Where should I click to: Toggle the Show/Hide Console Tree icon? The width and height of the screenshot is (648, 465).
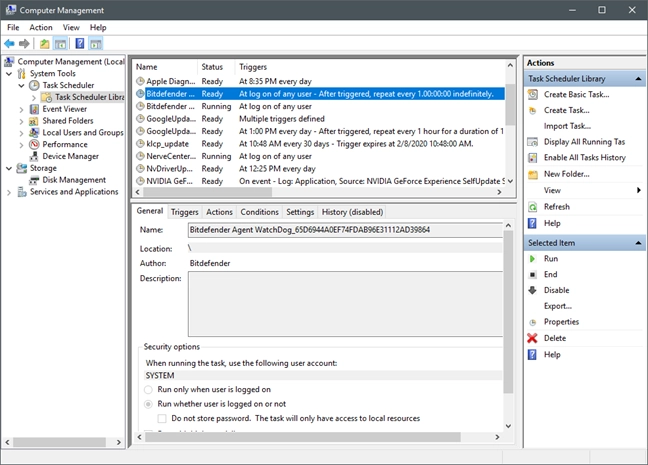(60, 43)
